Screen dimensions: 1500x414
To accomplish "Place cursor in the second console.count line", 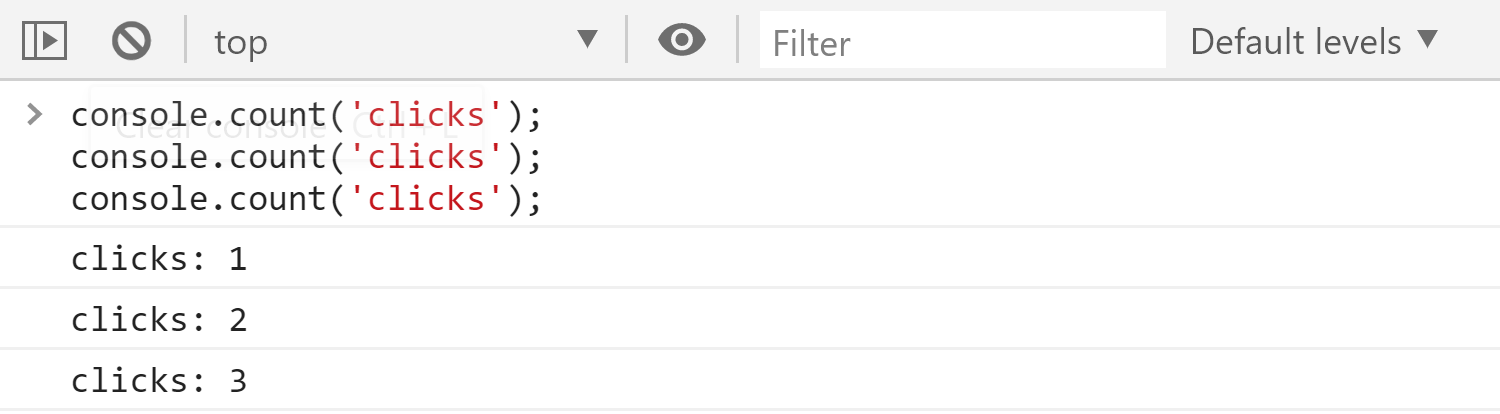I will 305,158.
